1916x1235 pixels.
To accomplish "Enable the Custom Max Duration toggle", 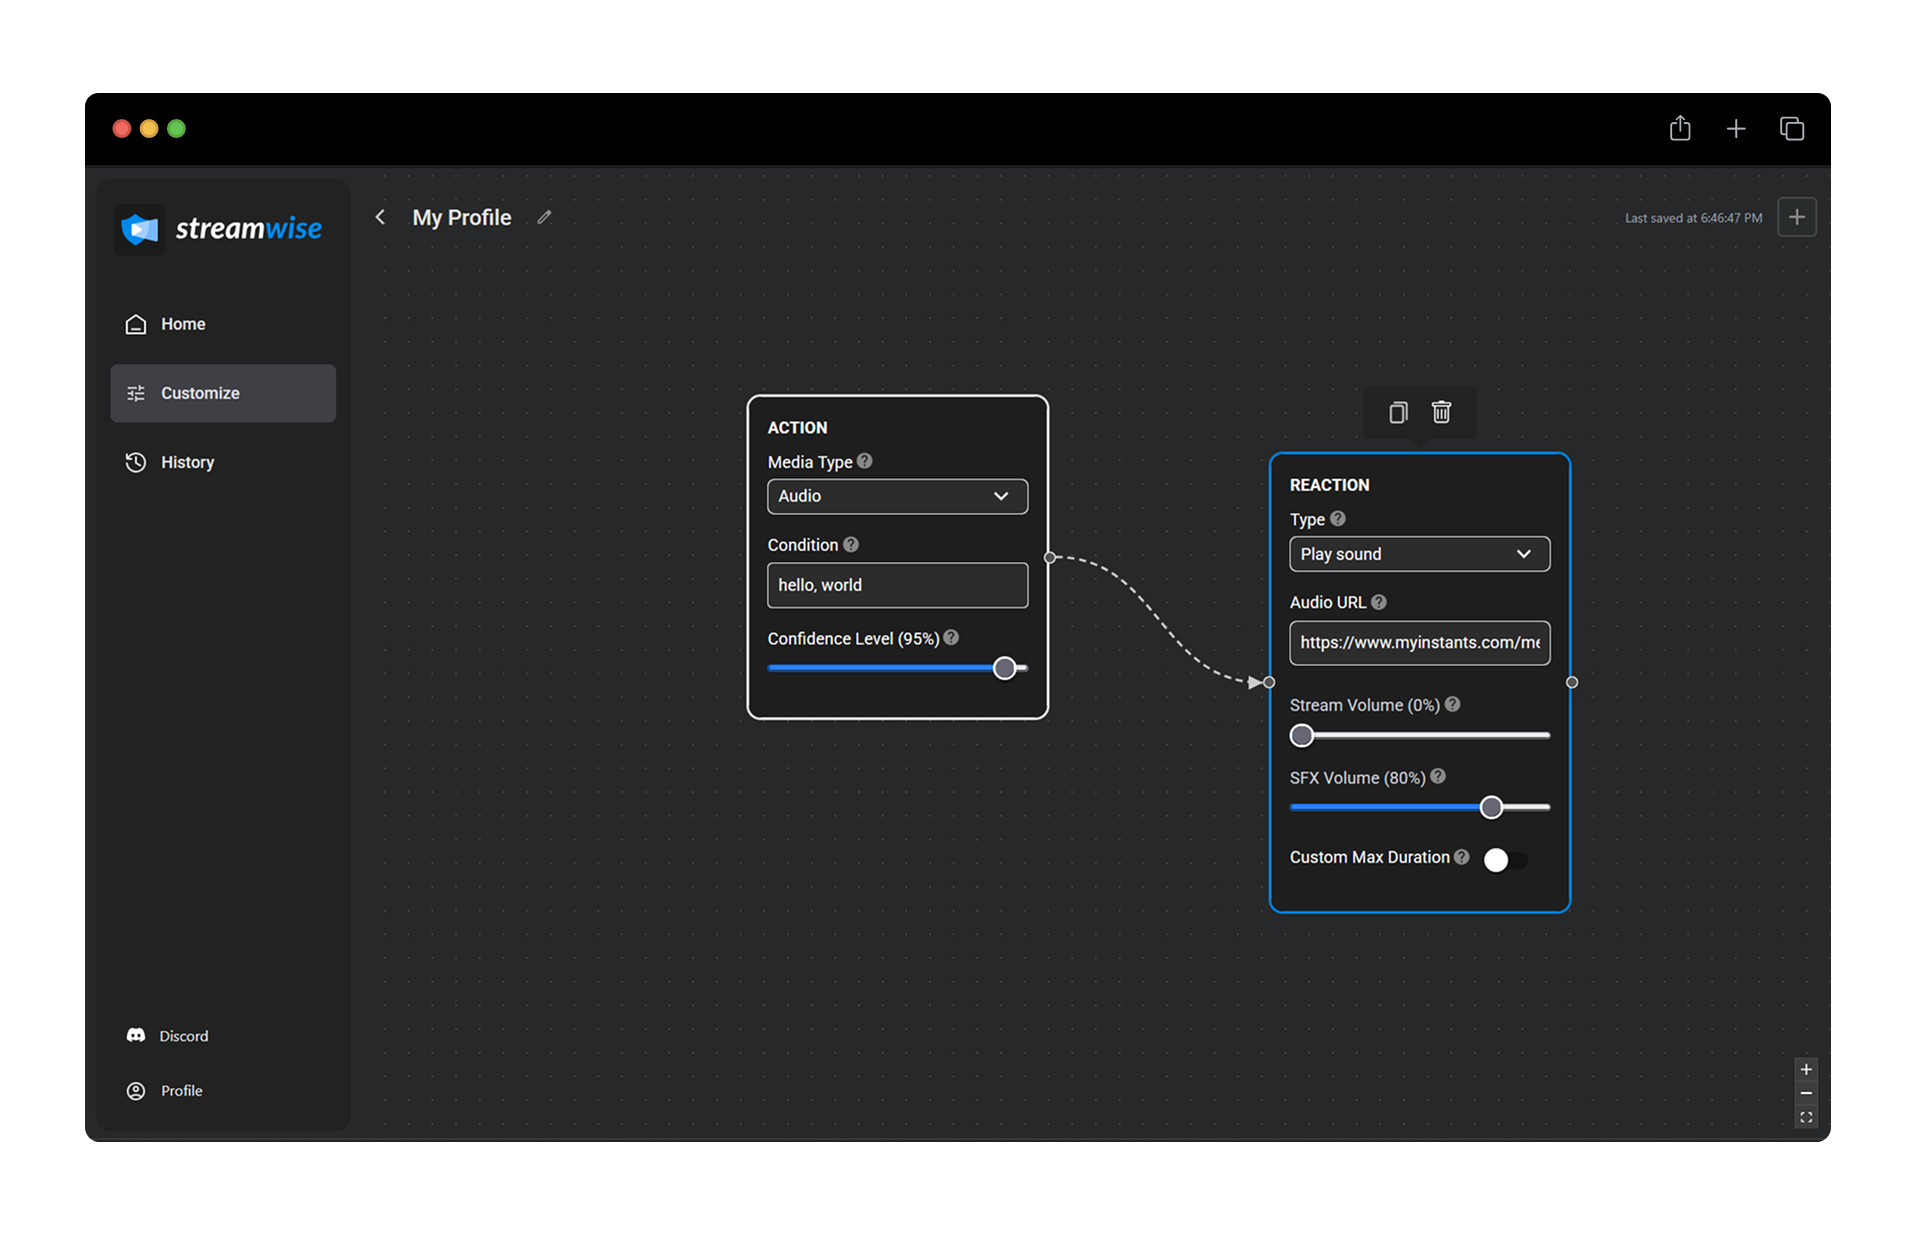I will (x=1505, y=859).
